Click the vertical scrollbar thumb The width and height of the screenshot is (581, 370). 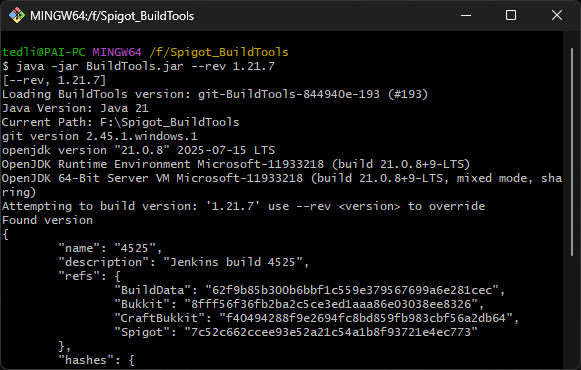pyautogui.click(x=572, y=152)
